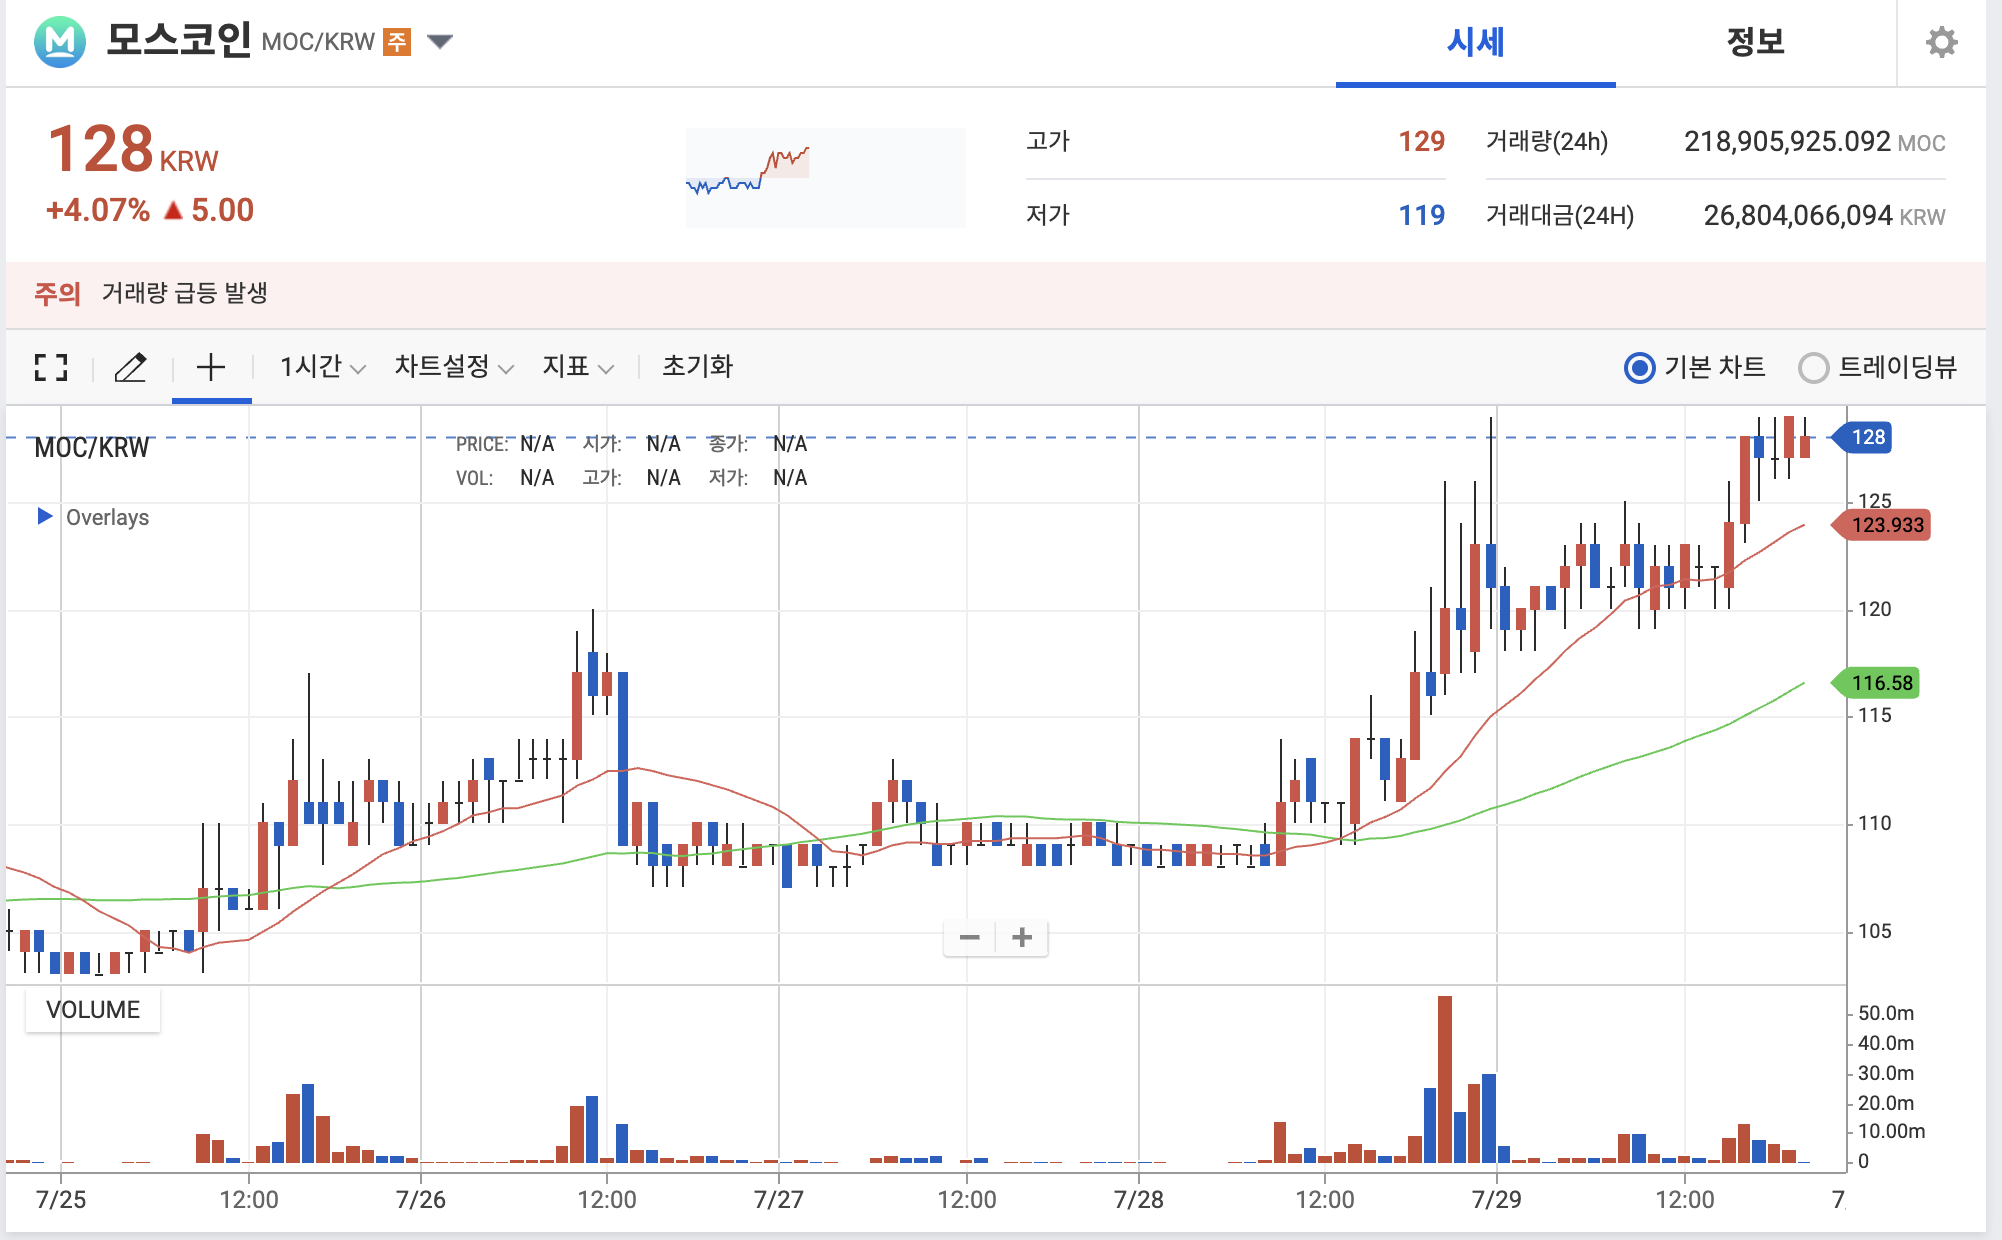Click the chart zoom in plus button

pos(1022,938)
